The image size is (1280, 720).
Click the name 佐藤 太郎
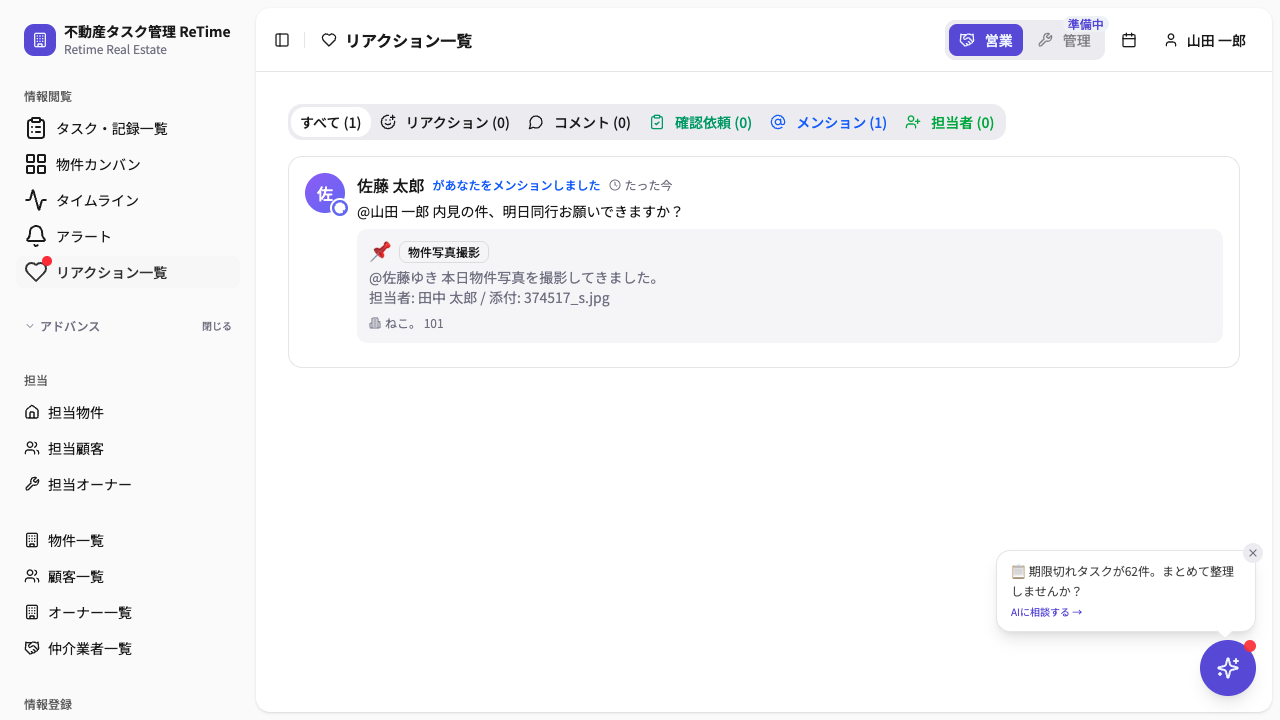pos(391,186)
